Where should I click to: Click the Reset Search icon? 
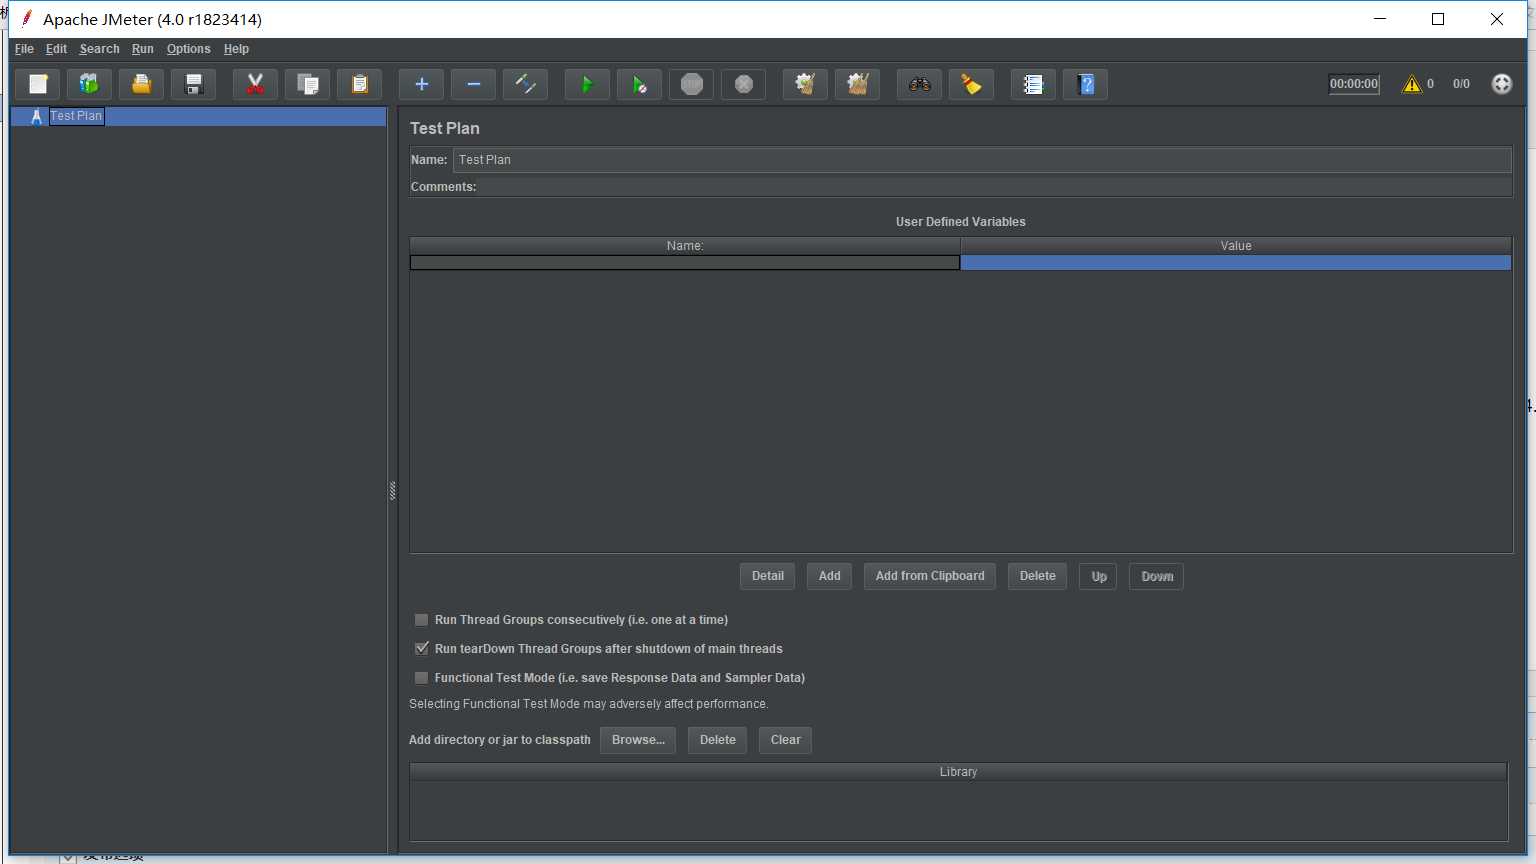tap(971, 85)
